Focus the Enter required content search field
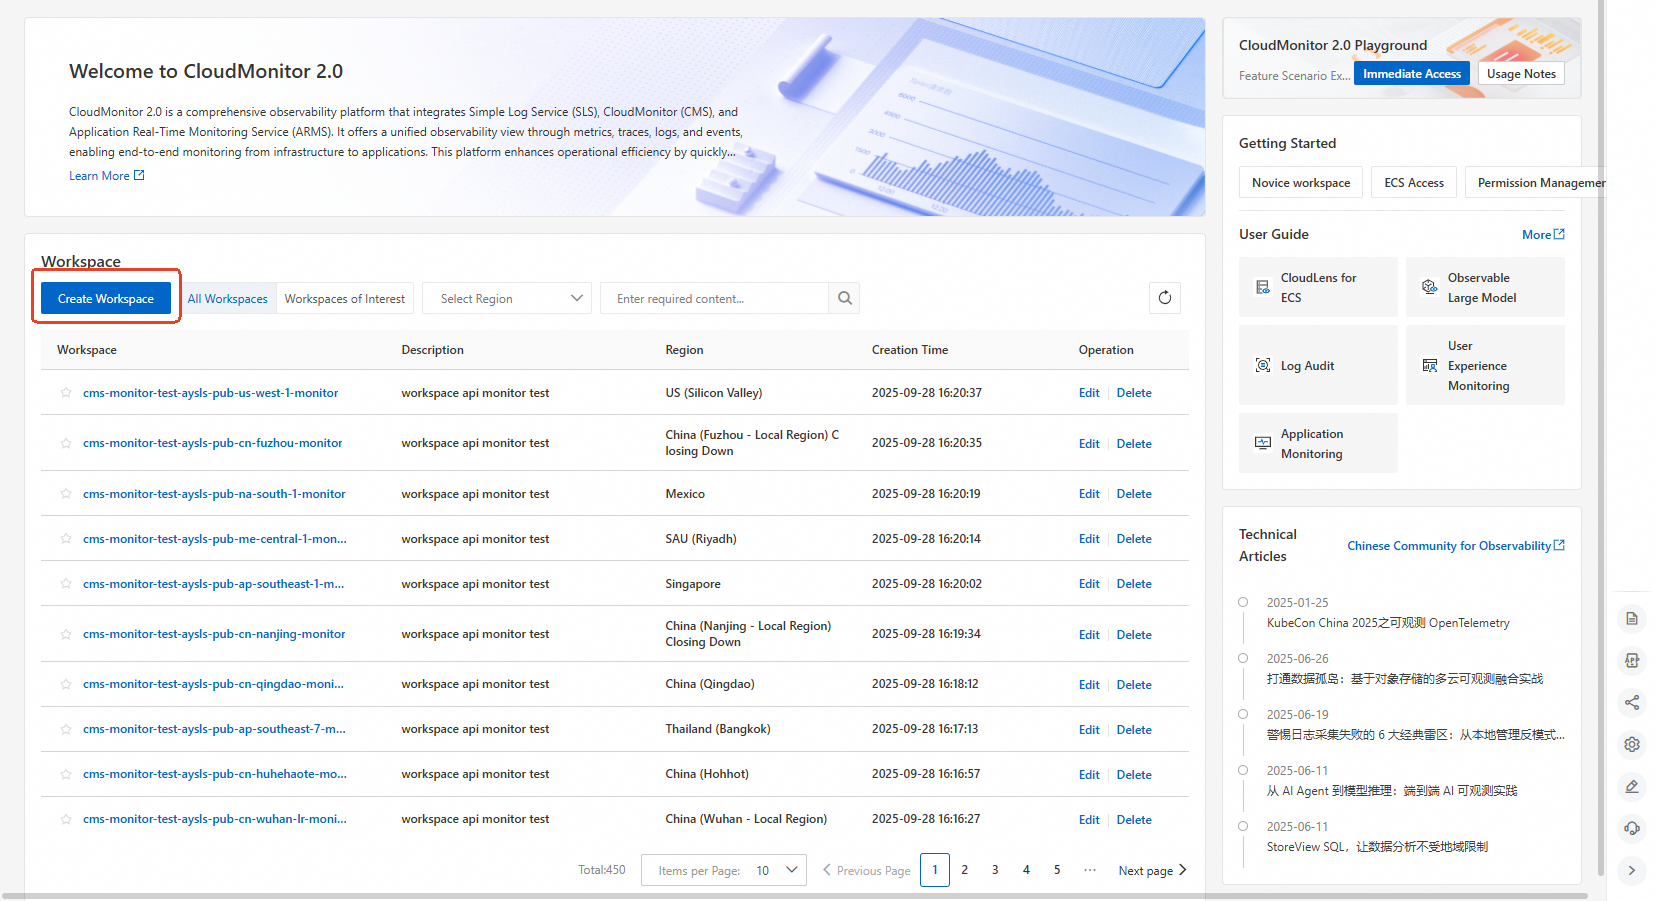This screenshot has height=901, width=1656. click(x=715, y=298)
